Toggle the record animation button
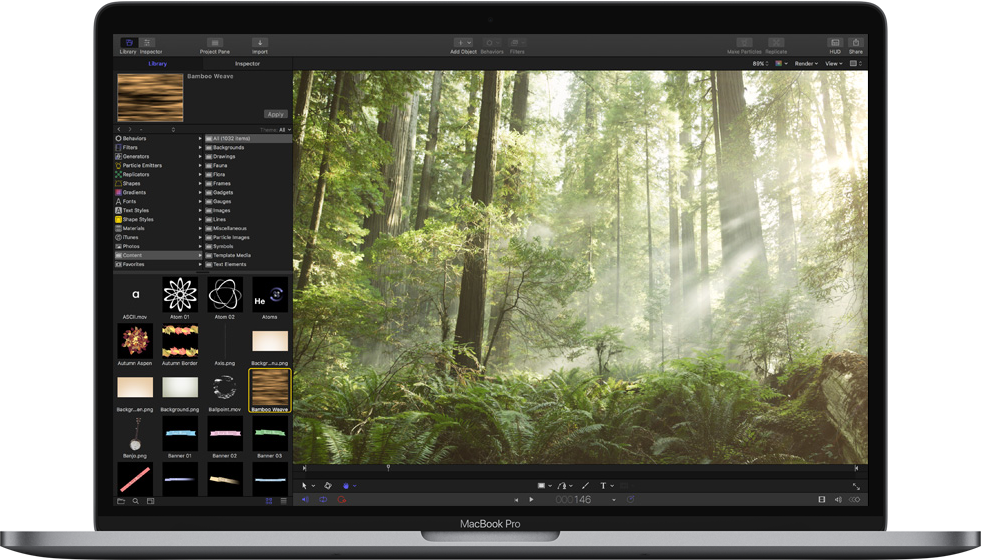The height and width of the screenshot is (560, 981). (341, 499)
